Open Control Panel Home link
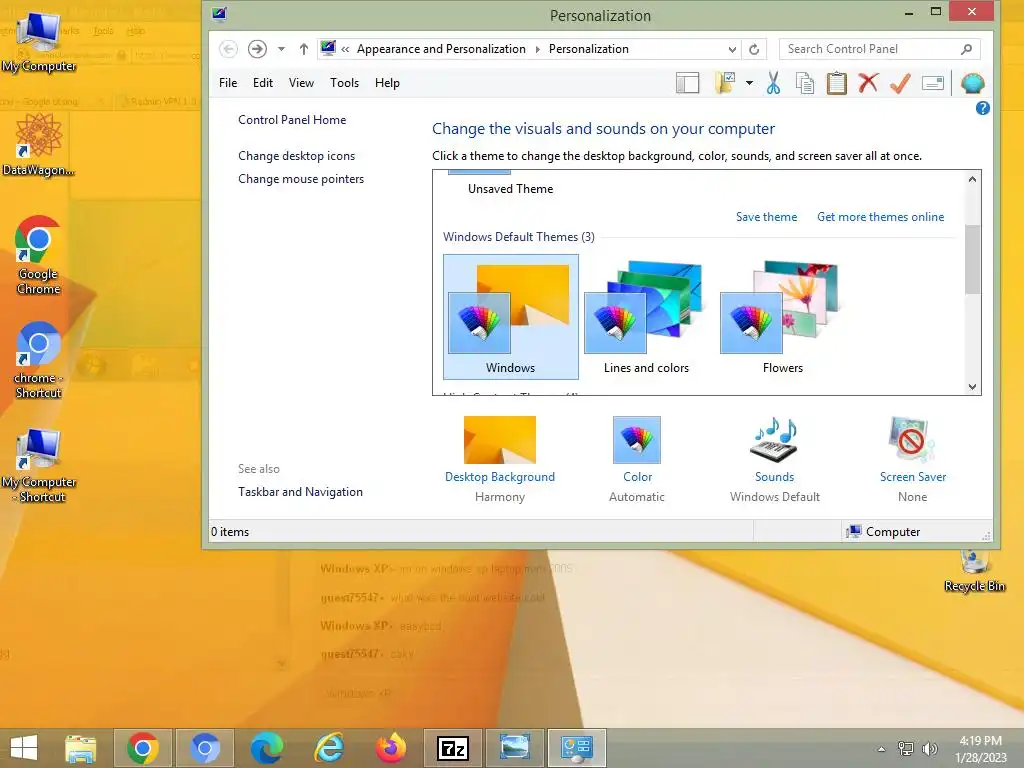1024x768 pixels. coord(292,120)
